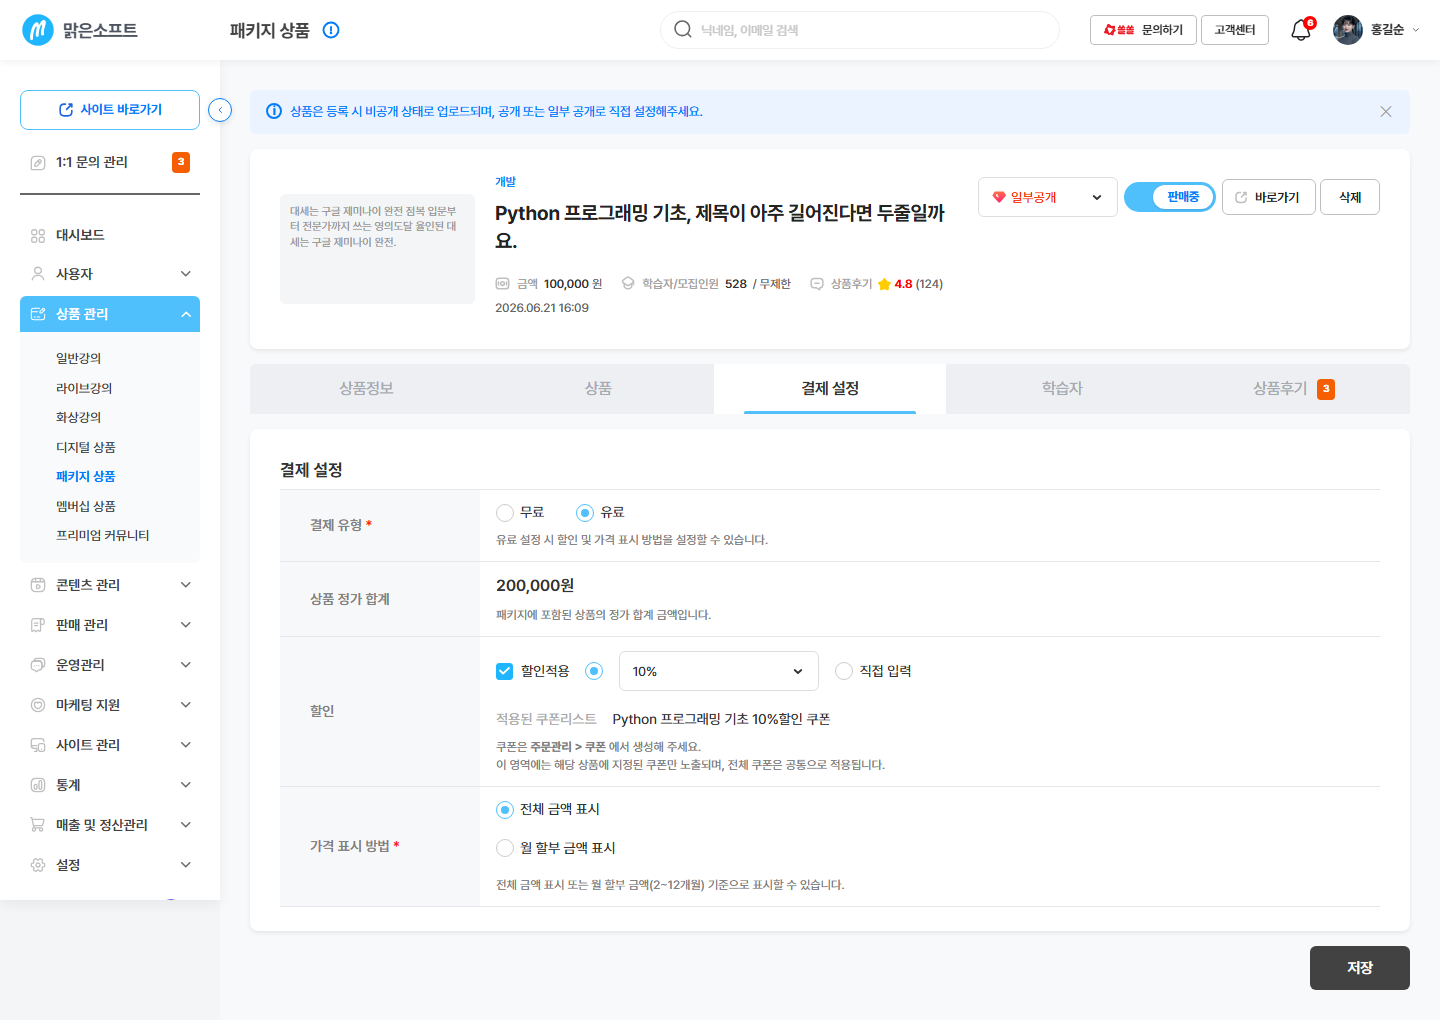Click the 문의하기 button
Image resolution: width=1440 pixels, height=1020 pixels.
[x=1143, y=30]
